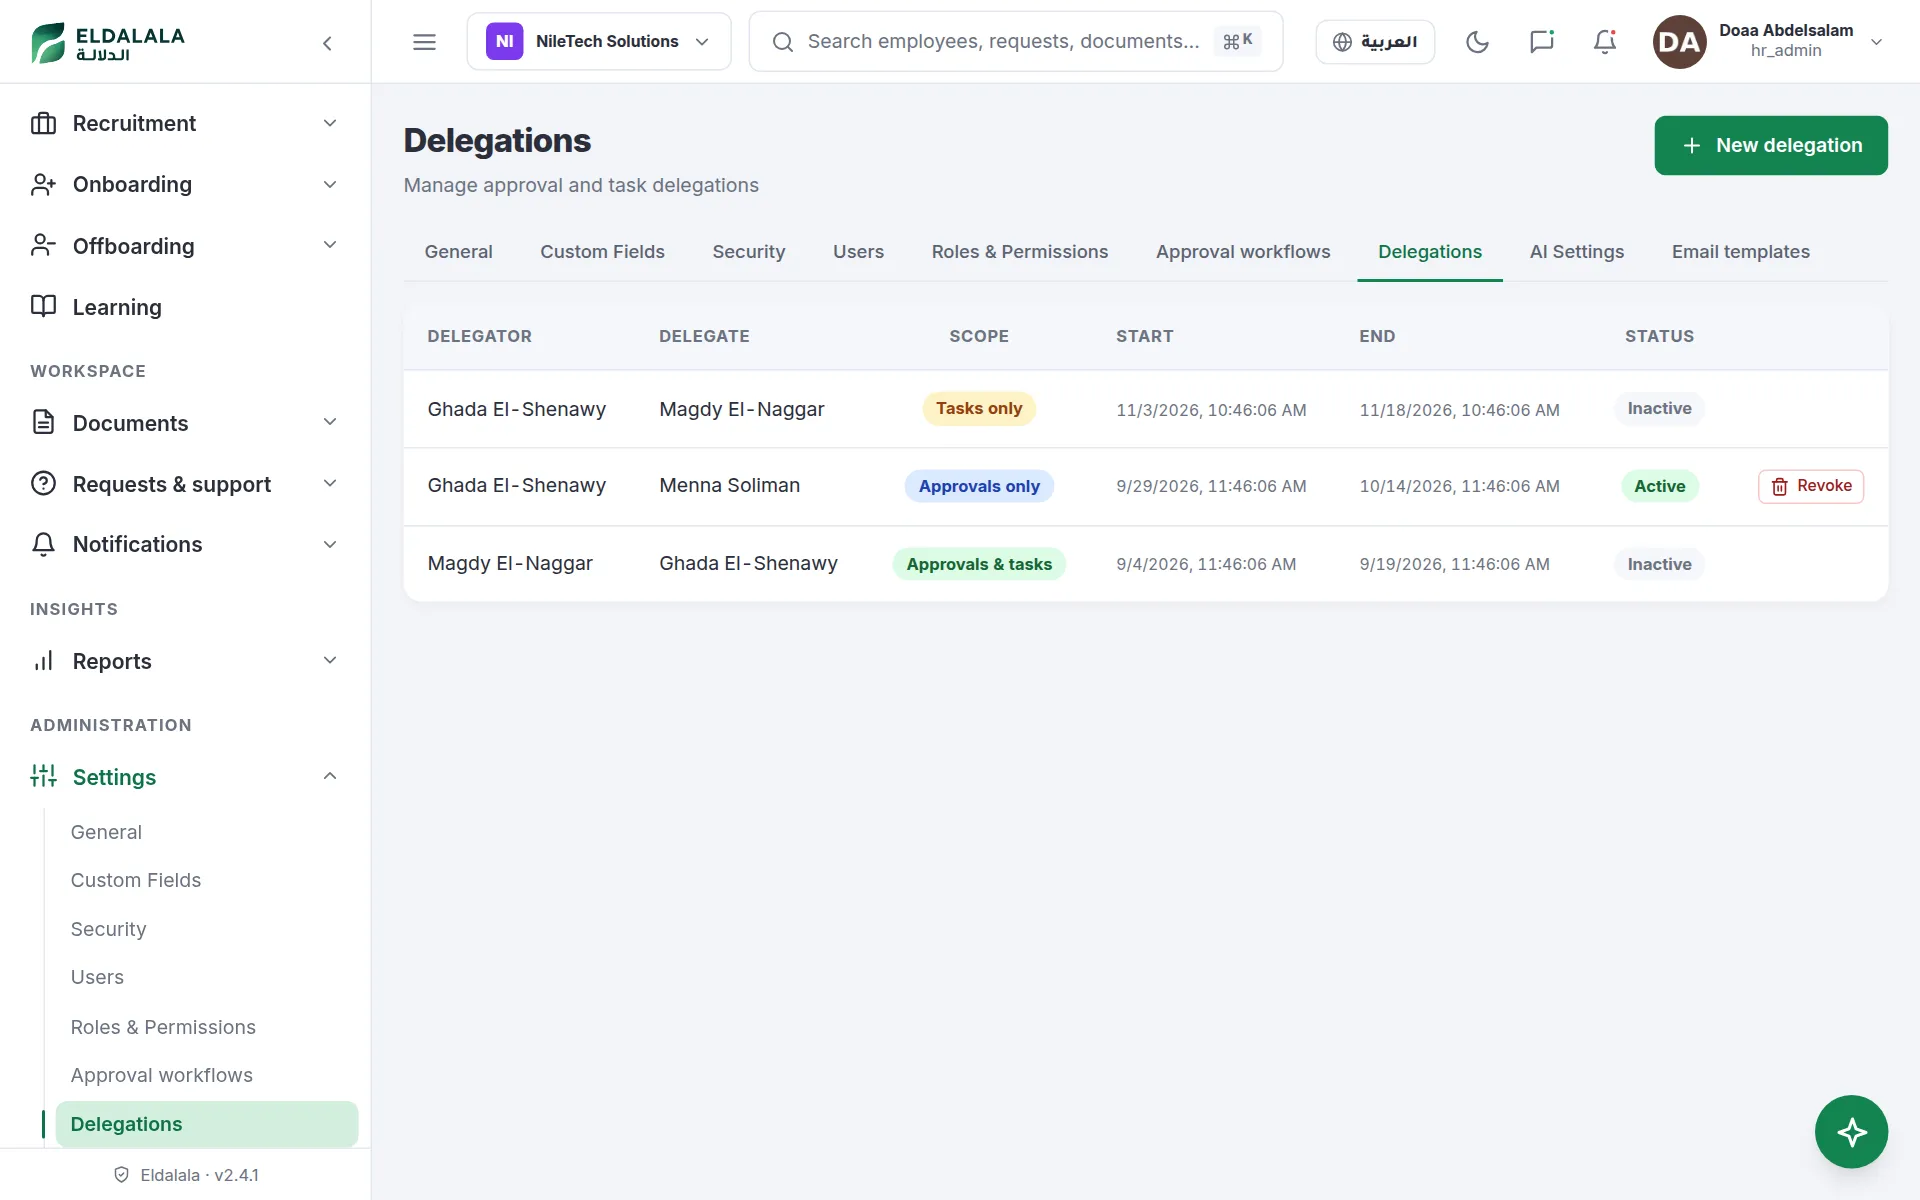Open the NileTech Solutions company dropdown
Screen dimensions: 1920x1200
point(599,42)
